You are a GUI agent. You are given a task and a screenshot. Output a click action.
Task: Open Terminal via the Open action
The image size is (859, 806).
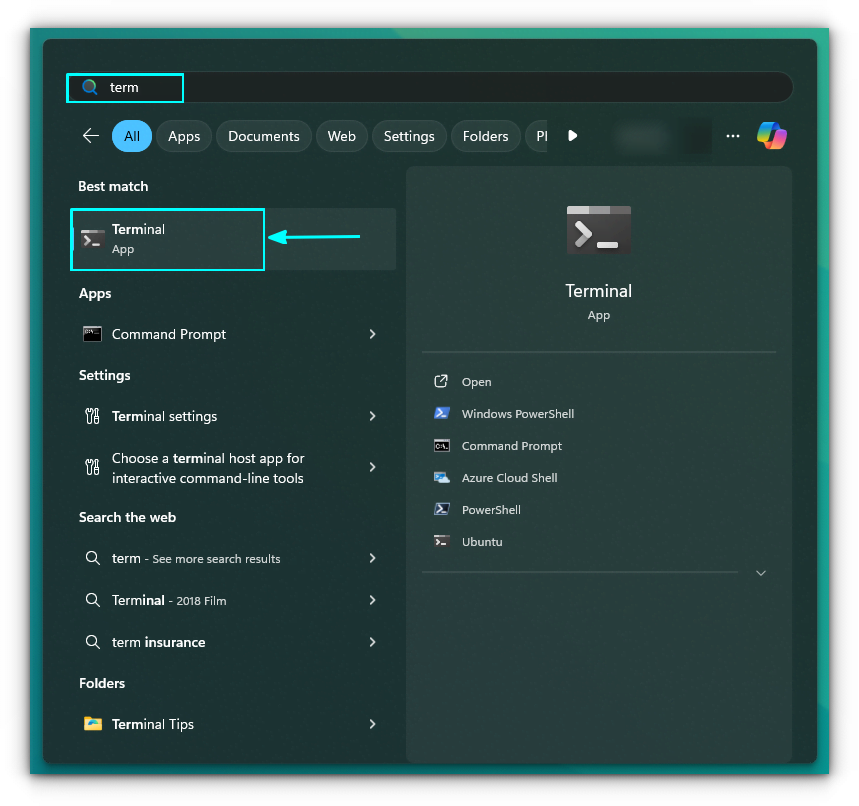pyautogui.click(x=476, y=382)
